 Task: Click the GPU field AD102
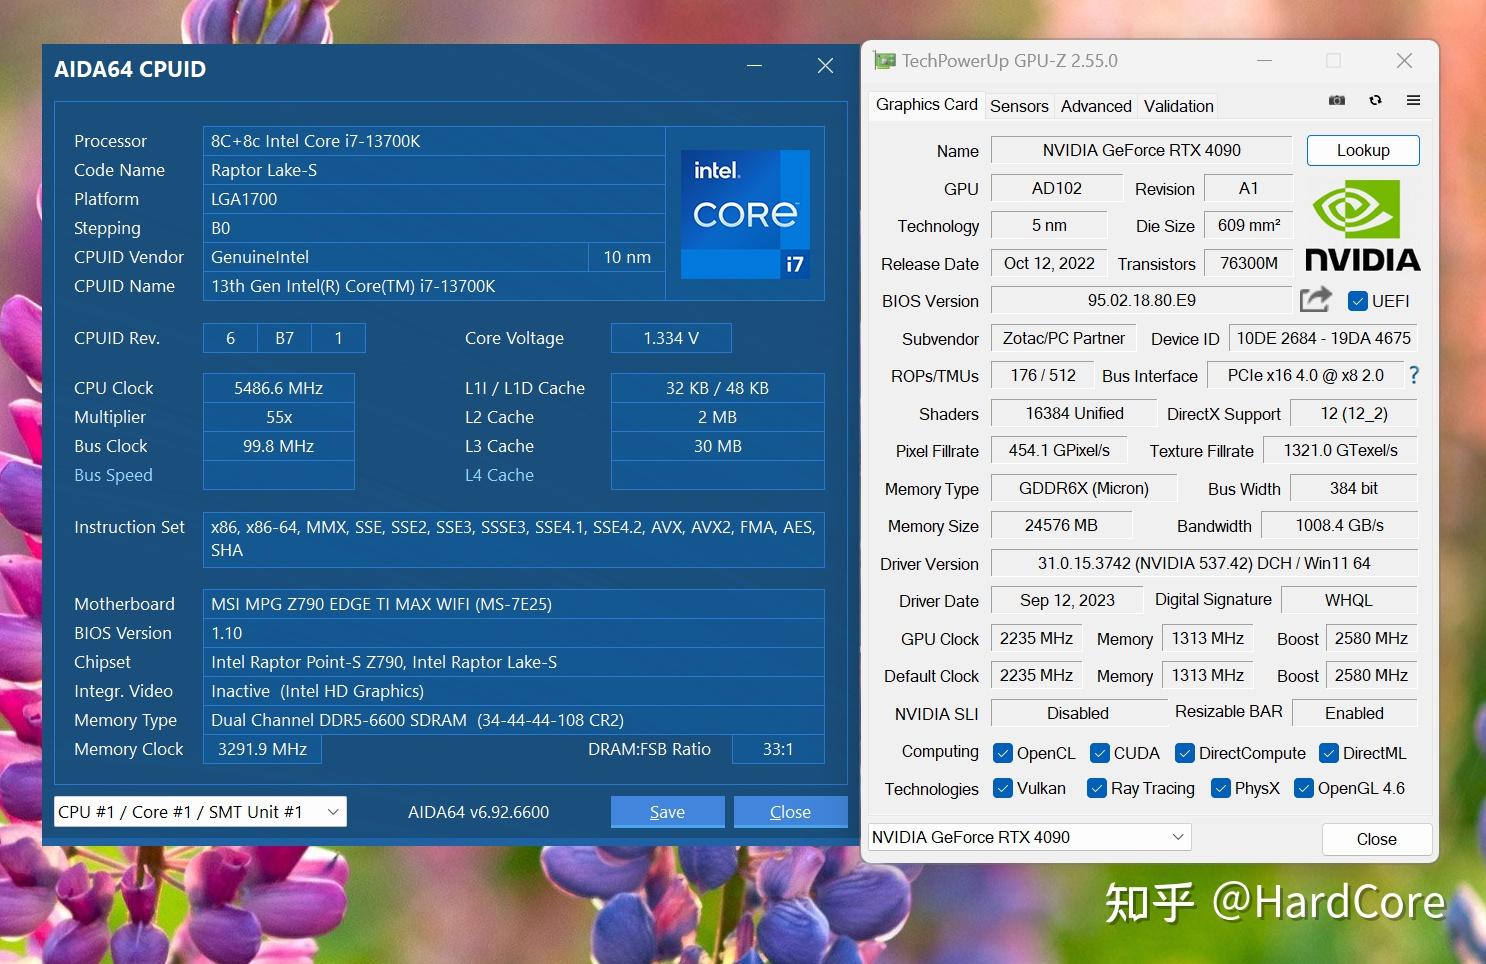1057,188
